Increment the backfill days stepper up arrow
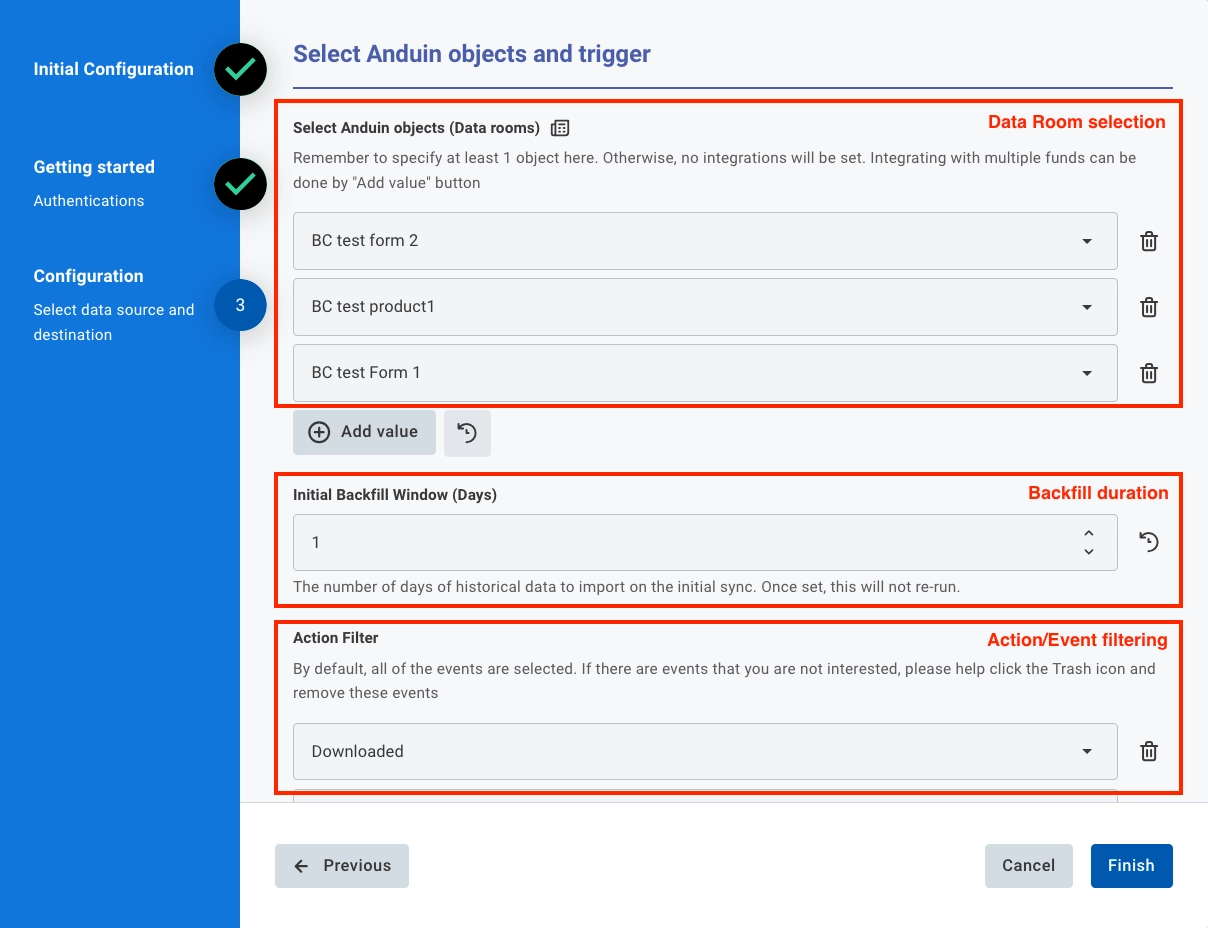The height and width of the screenshot is (928, 1208). [x=1089, y=533]
